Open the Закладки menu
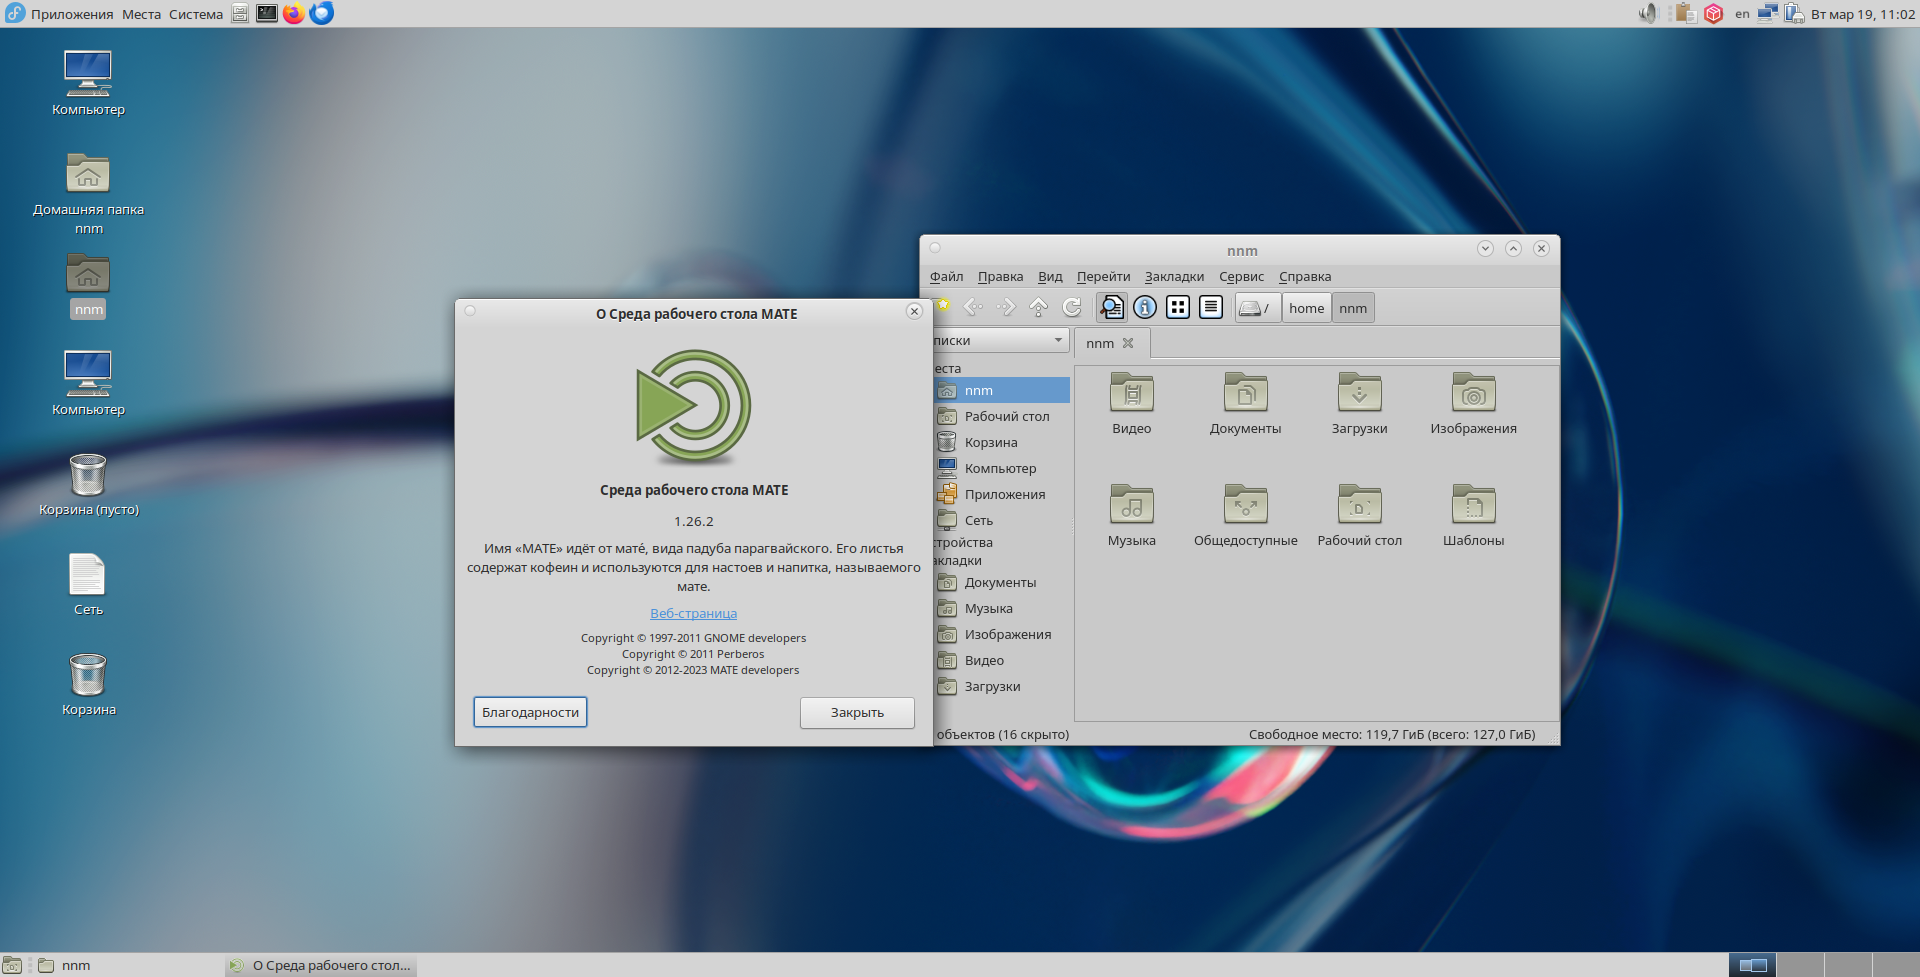The height and width of the screenshot is (977, 1920). pyautogui.click(x=1174, y=277)
